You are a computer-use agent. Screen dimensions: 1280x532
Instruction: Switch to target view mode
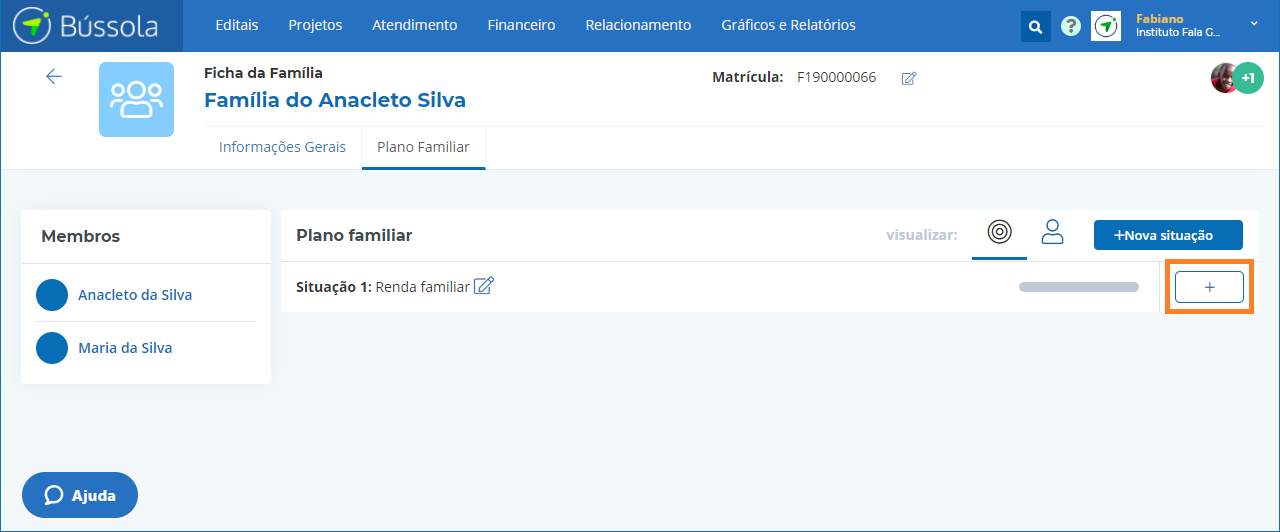[x=999, y=232]
